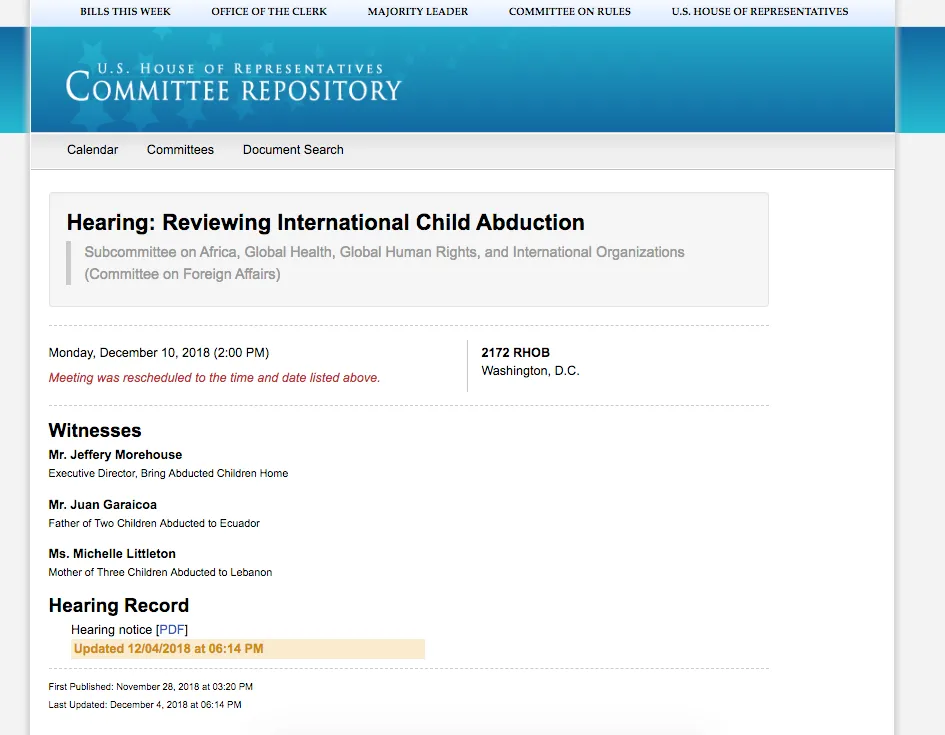
Task: Click Father of Two Children Abducted to Ecuador
Action: (x=154, y=524)
